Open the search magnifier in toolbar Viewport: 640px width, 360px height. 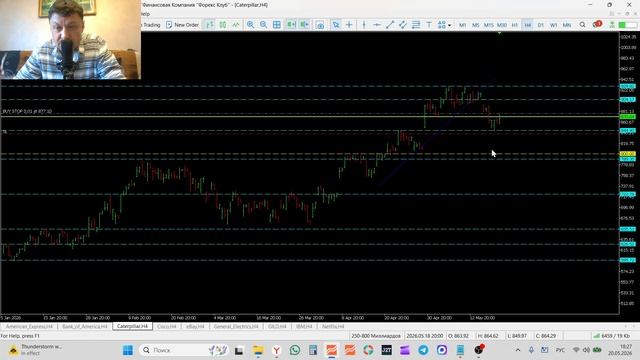click(x=582, y=25)
